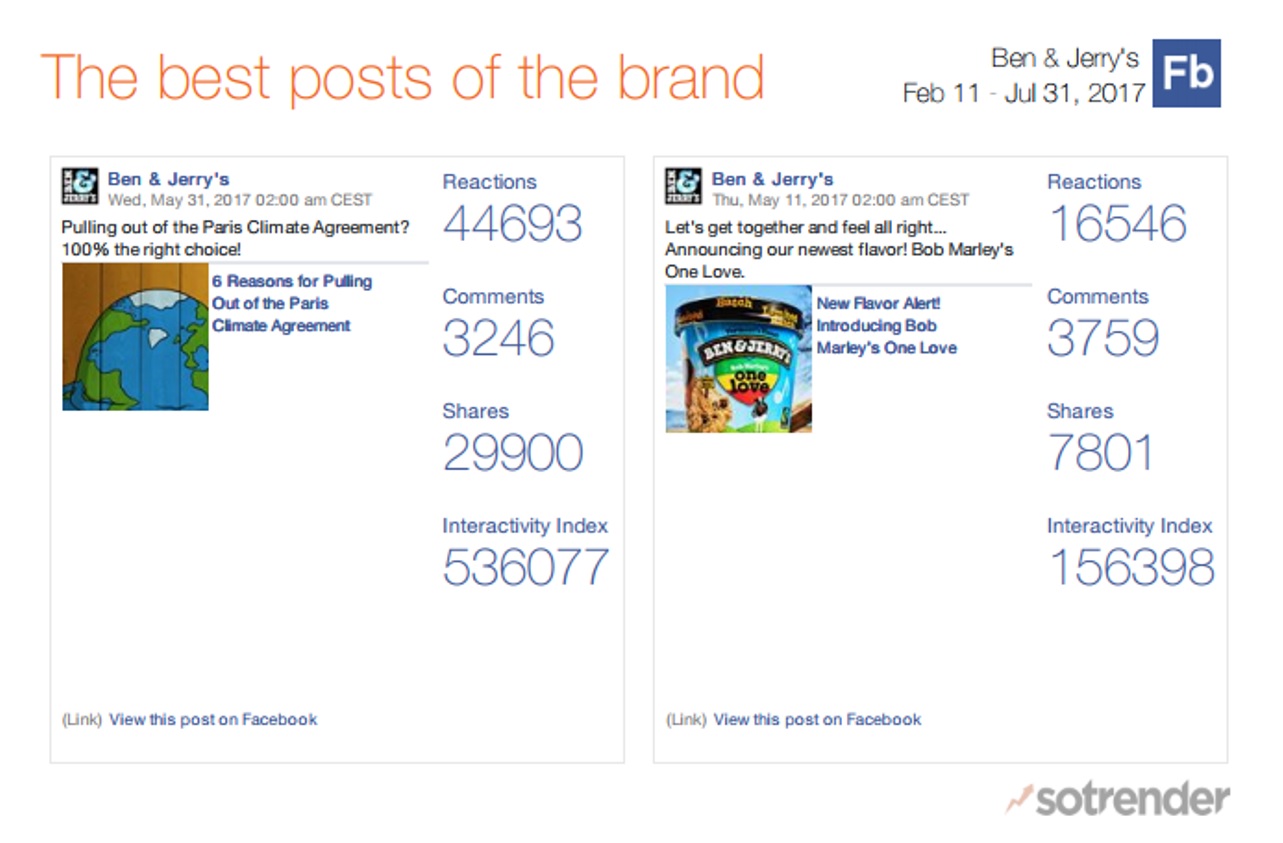Select the 156398 Interactivity Index value
Screen dimensions: 1283x843
pos(1131,568)
